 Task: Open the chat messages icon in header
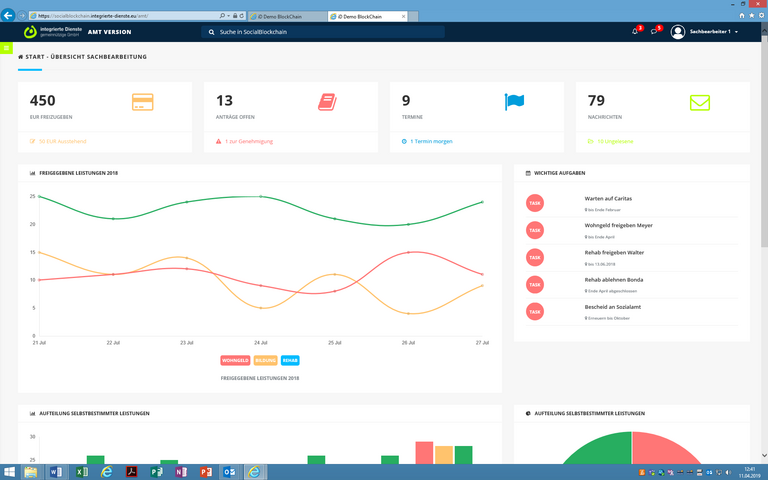pyautogui.click(x=654, y=32)
